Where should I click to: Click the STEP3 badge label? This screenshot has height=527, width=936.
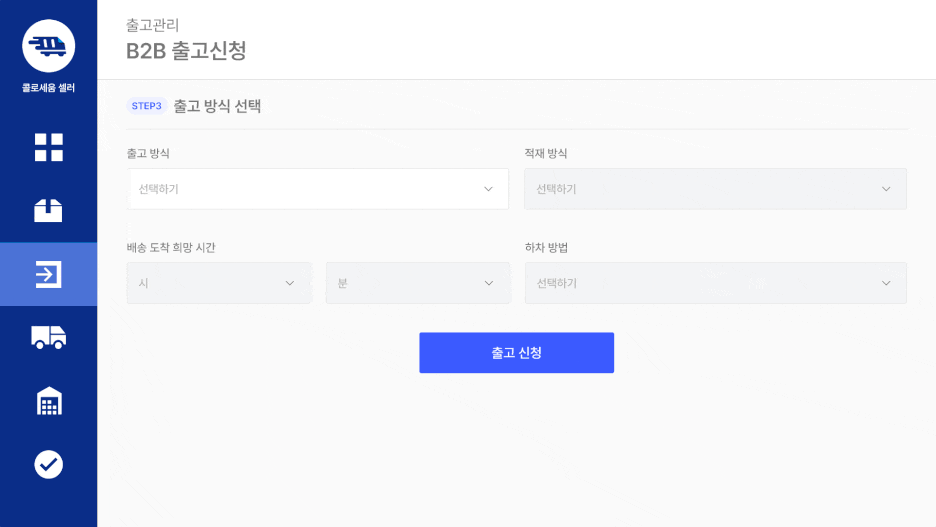point(147,106)
